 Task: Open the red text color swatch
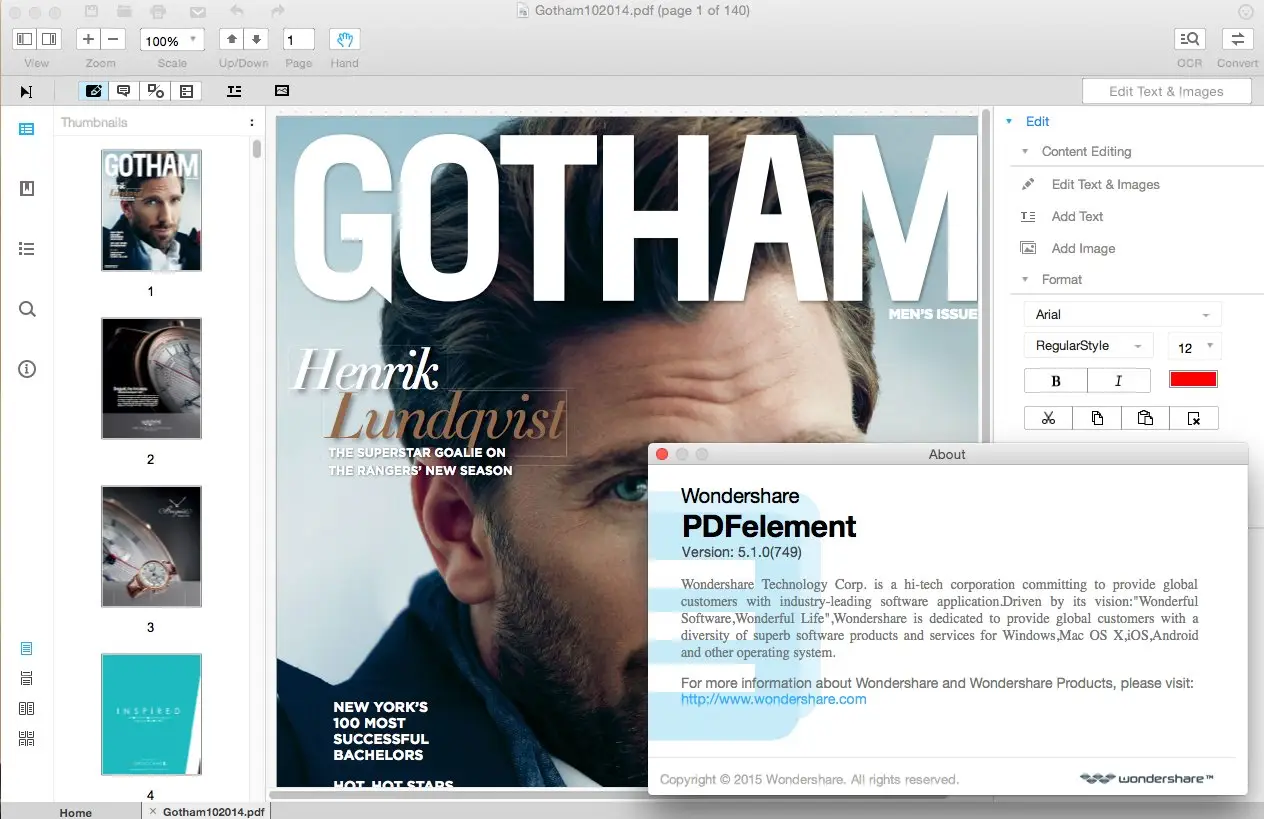1193,379
